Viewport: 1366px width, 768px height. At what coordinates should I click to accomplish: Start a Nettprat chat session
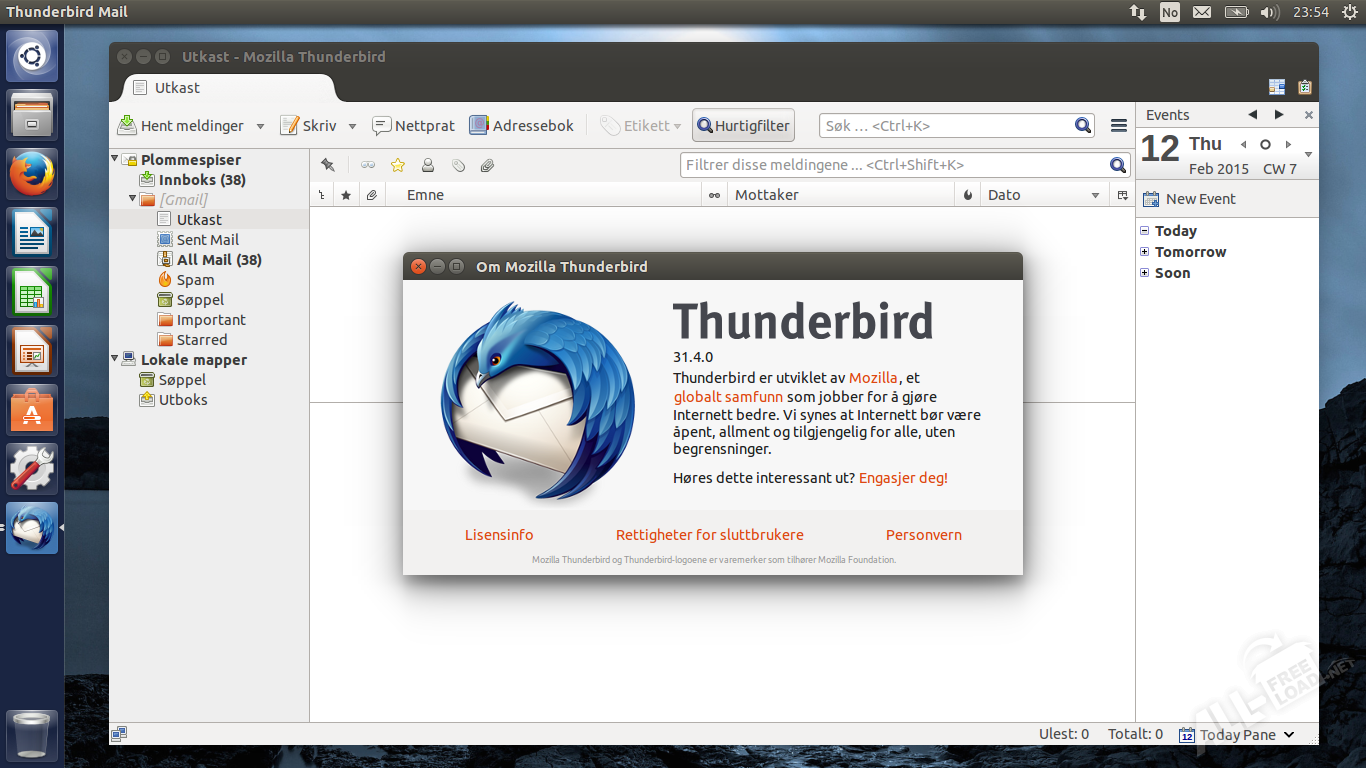pos(413,126)
